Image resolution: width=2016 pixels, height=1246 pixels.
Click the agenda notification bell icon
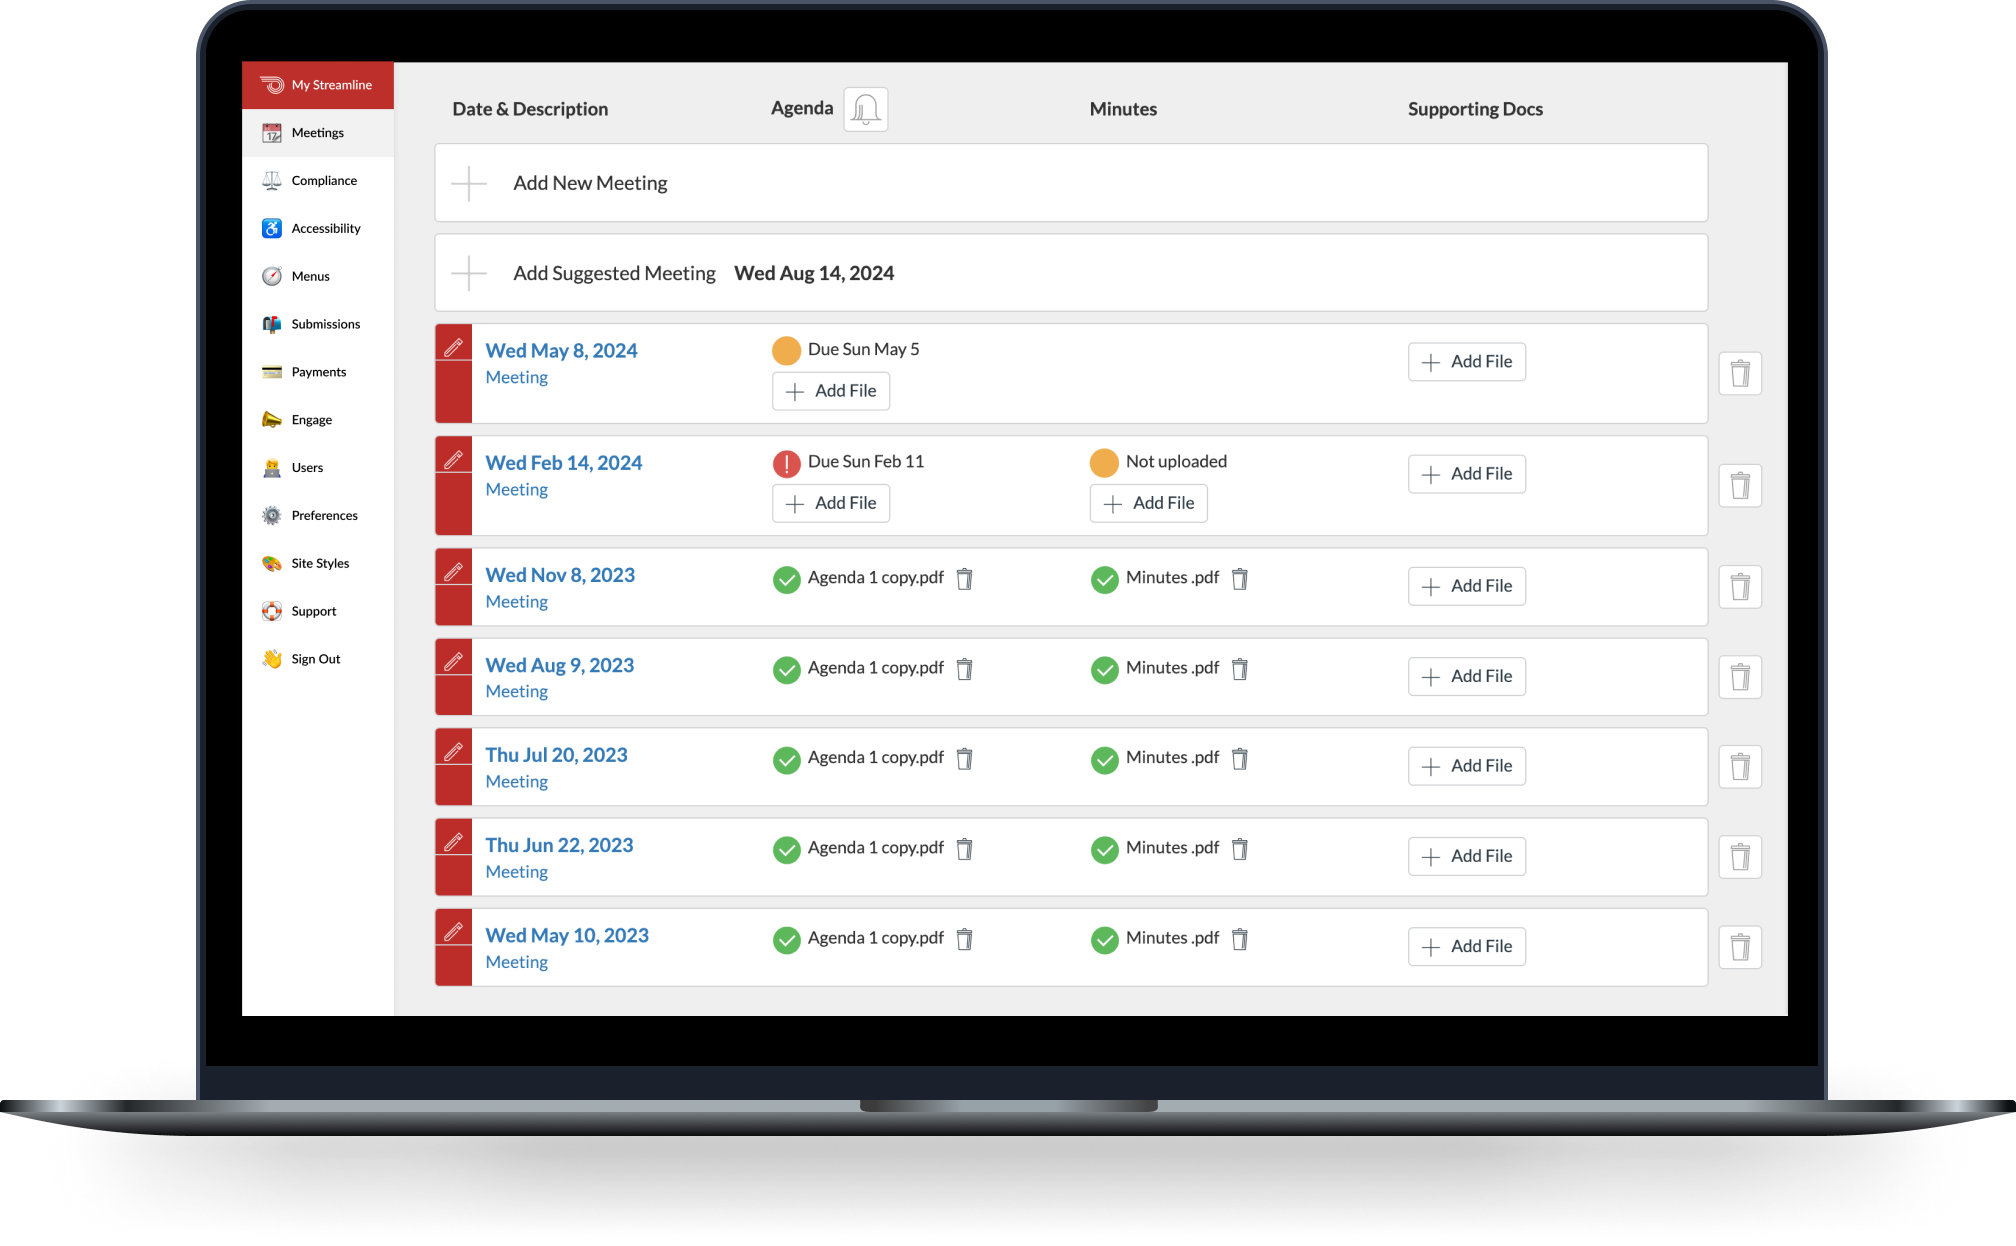click(865, 109)
